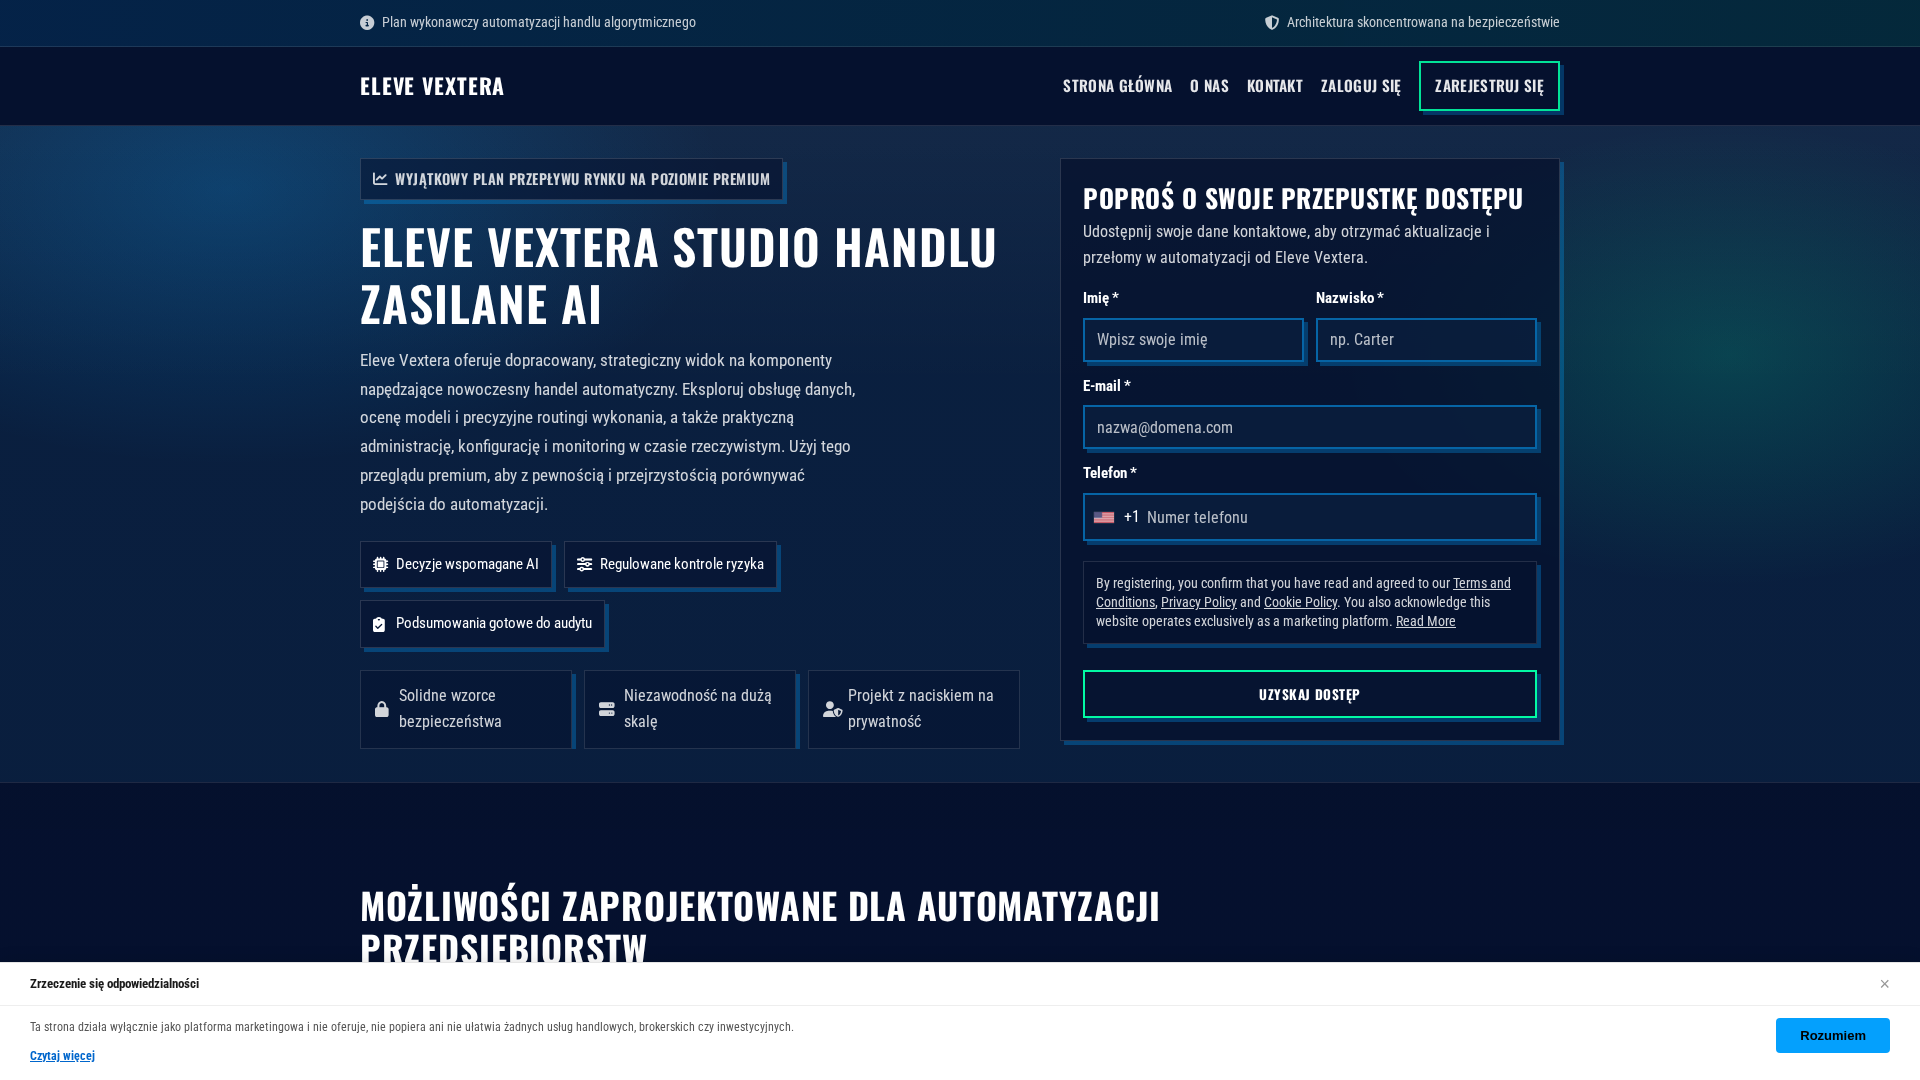Click the info icon beside Plan wykonawczy
This screenshot has height=1080, width=1920.
pyautogui.click(x=367, y=23)
